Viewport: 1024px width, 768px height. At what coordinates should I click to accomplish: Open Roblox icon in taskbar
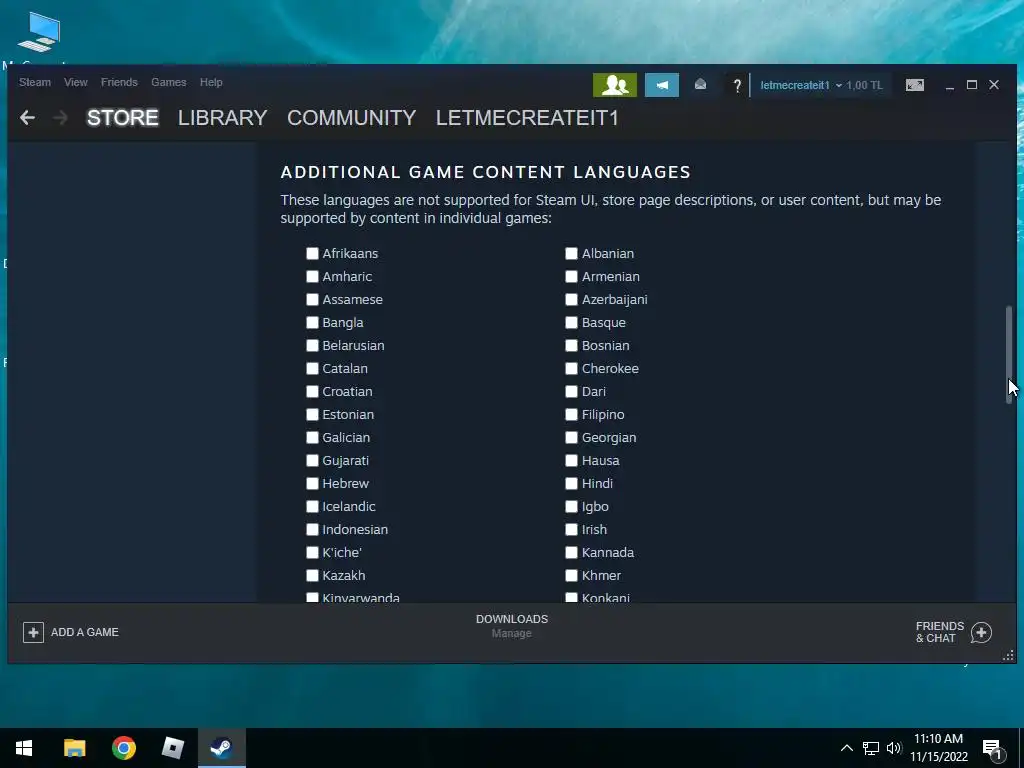point(172,748)
